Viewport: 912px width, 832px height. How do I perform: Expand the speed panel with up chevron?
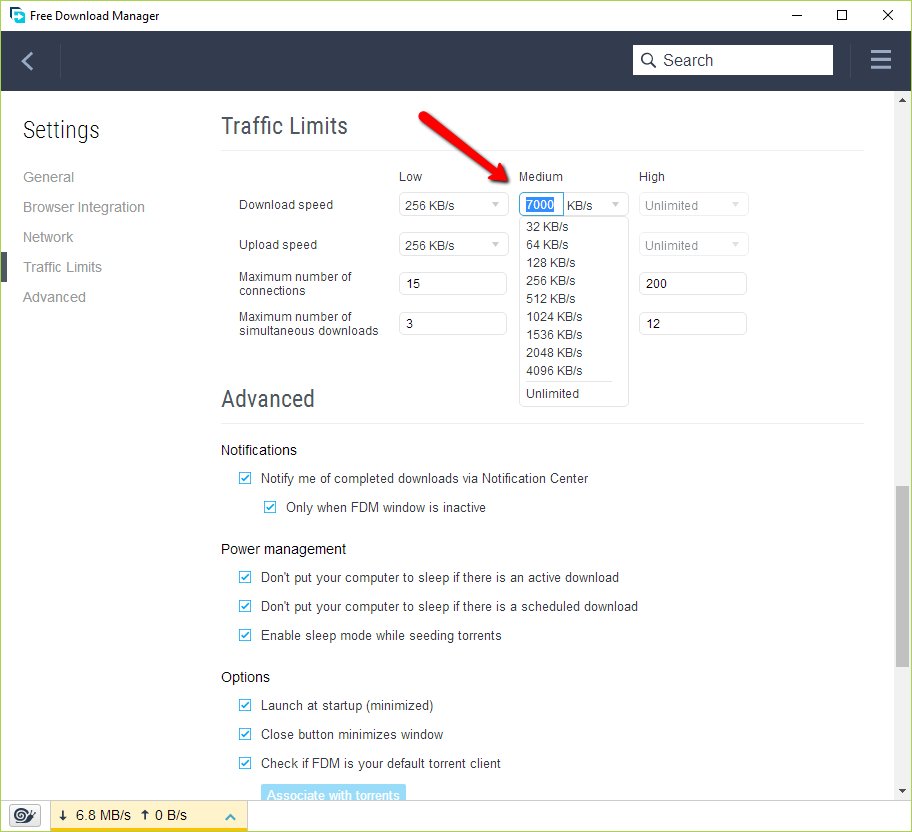[x=230, y=817]
